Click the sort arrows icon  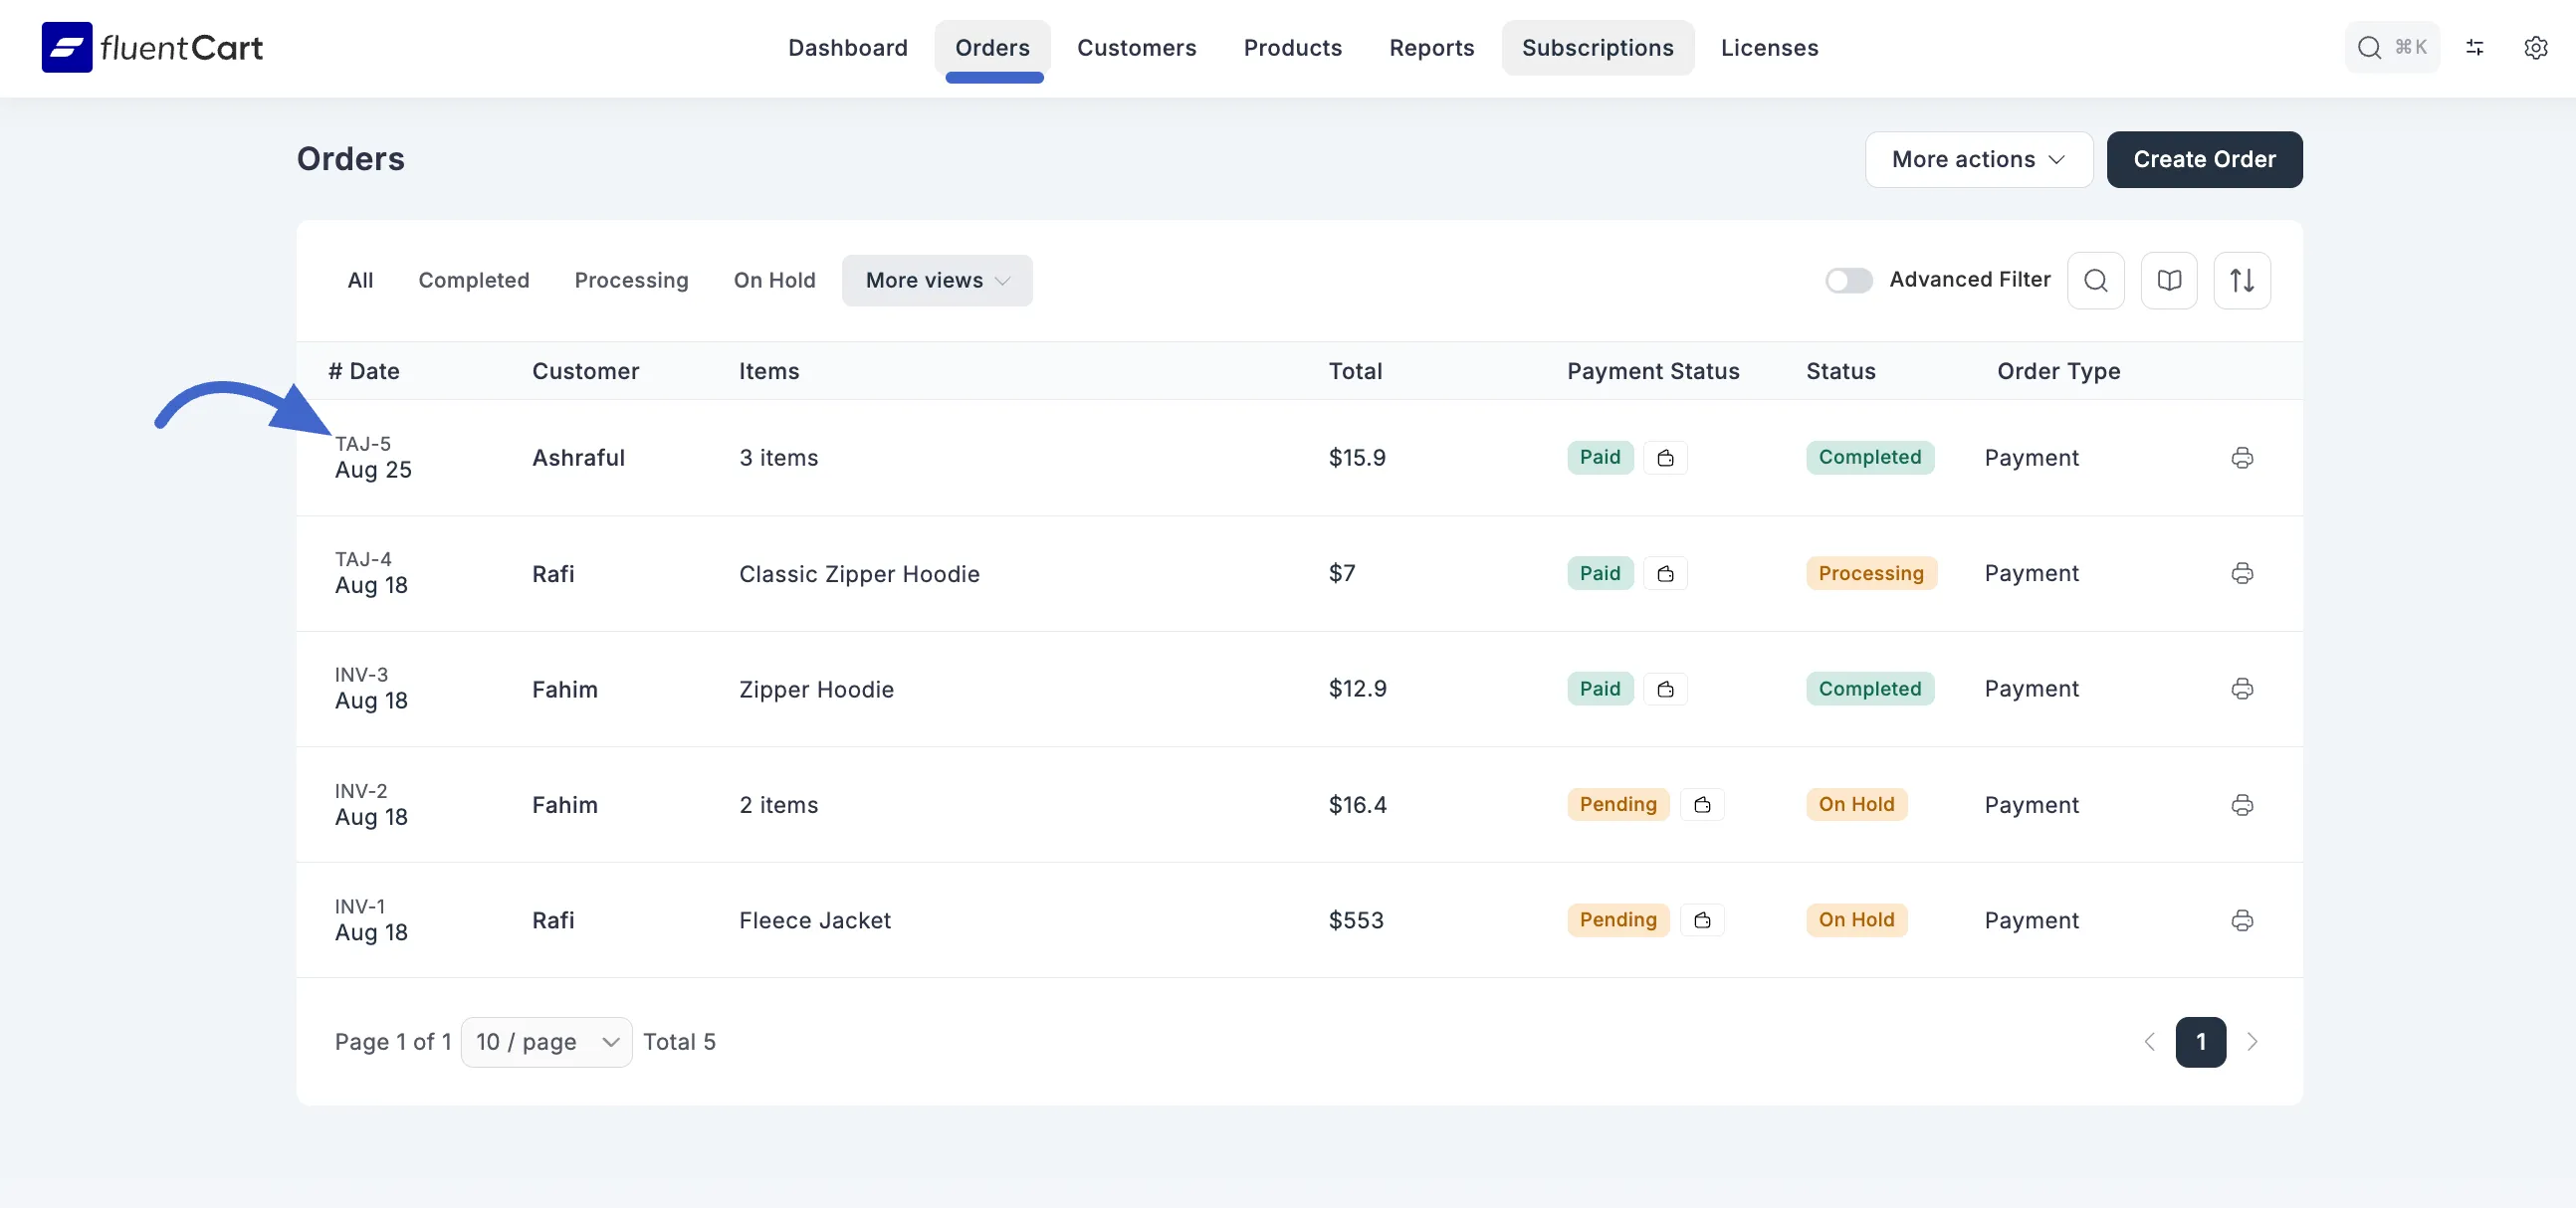(x=2241, y=280)
